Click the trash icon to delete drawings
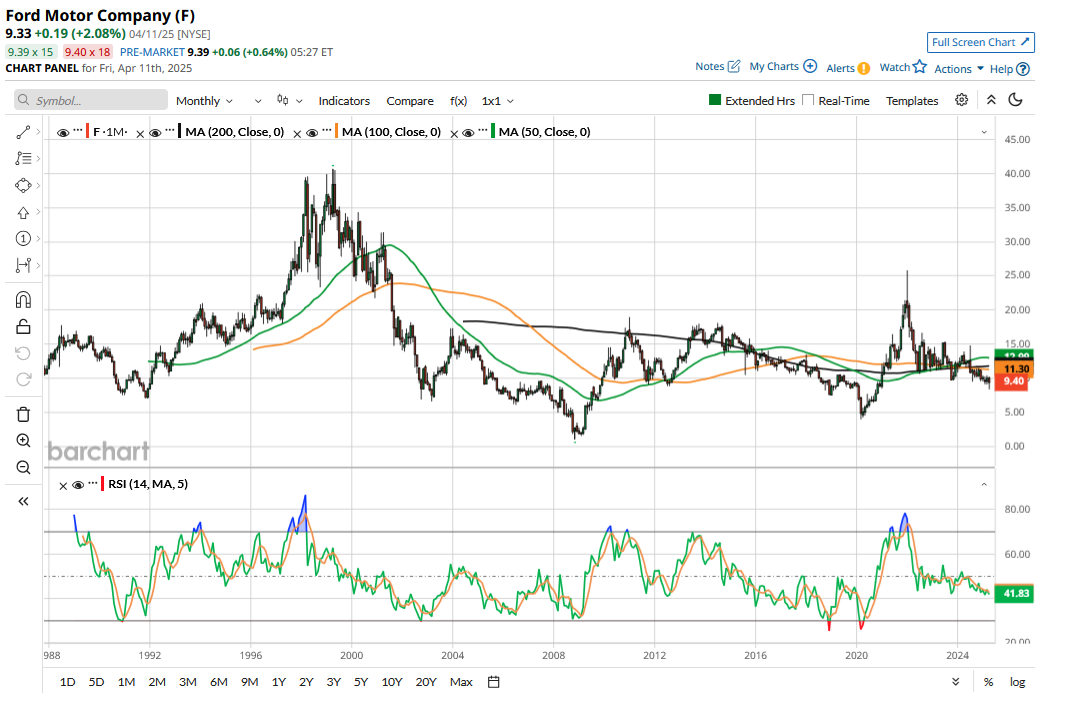Screen dimensions: 1090x706 tap(23, 414)
